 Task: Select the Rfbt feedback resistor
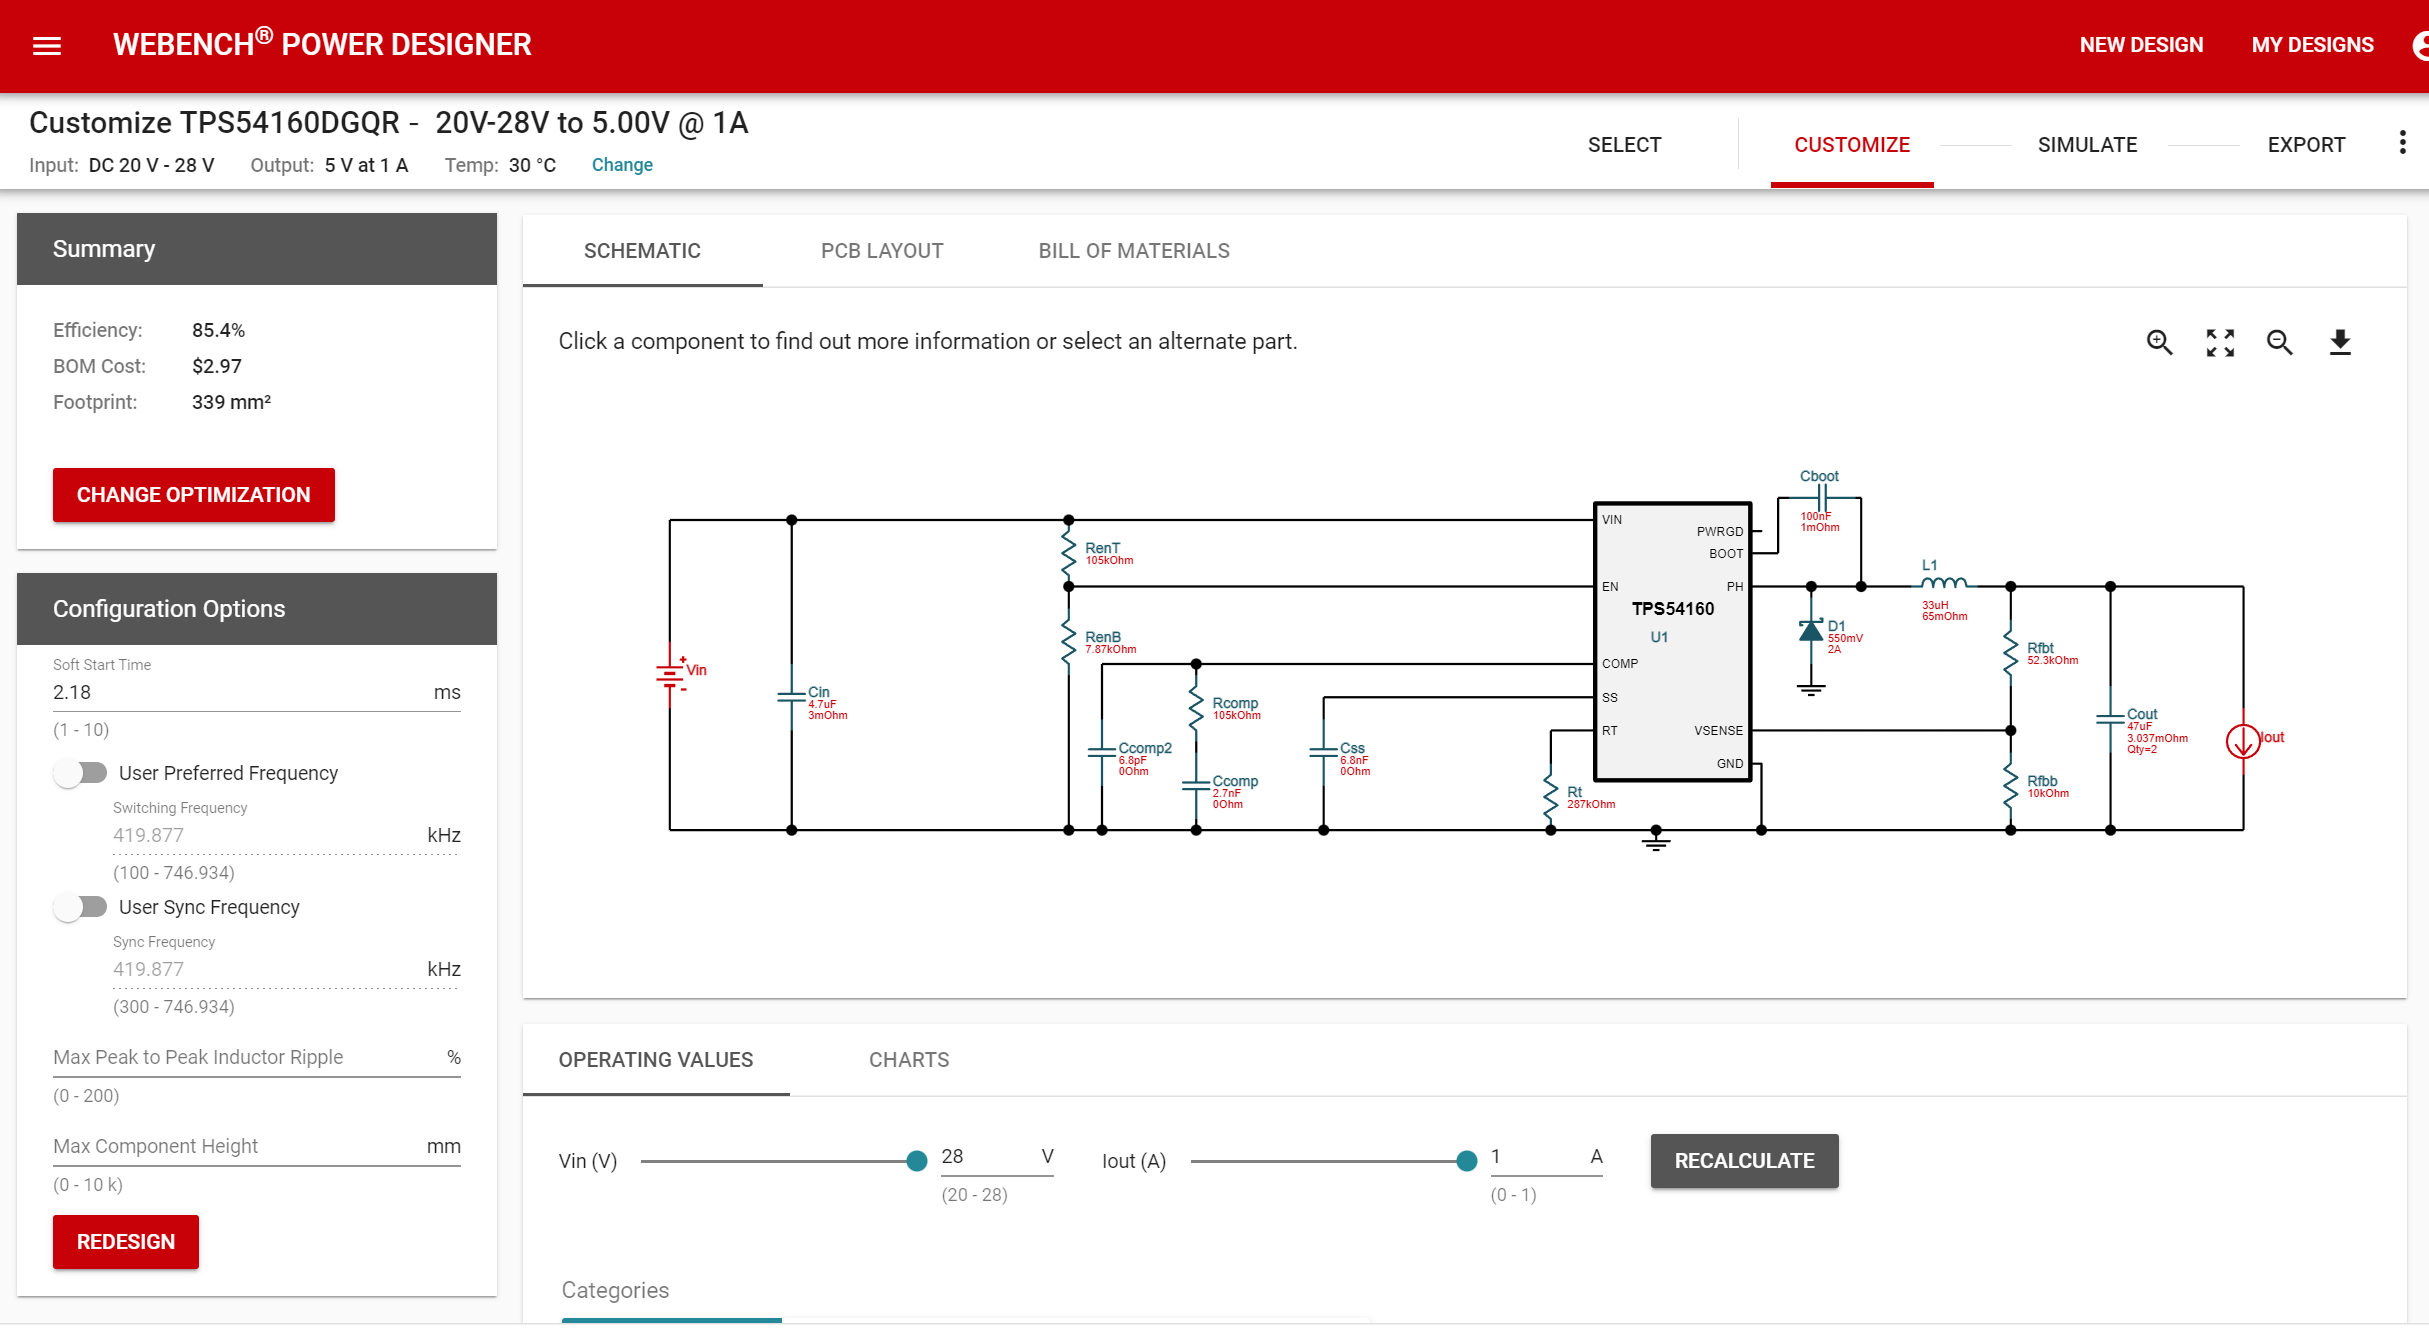click(2011, 653)
